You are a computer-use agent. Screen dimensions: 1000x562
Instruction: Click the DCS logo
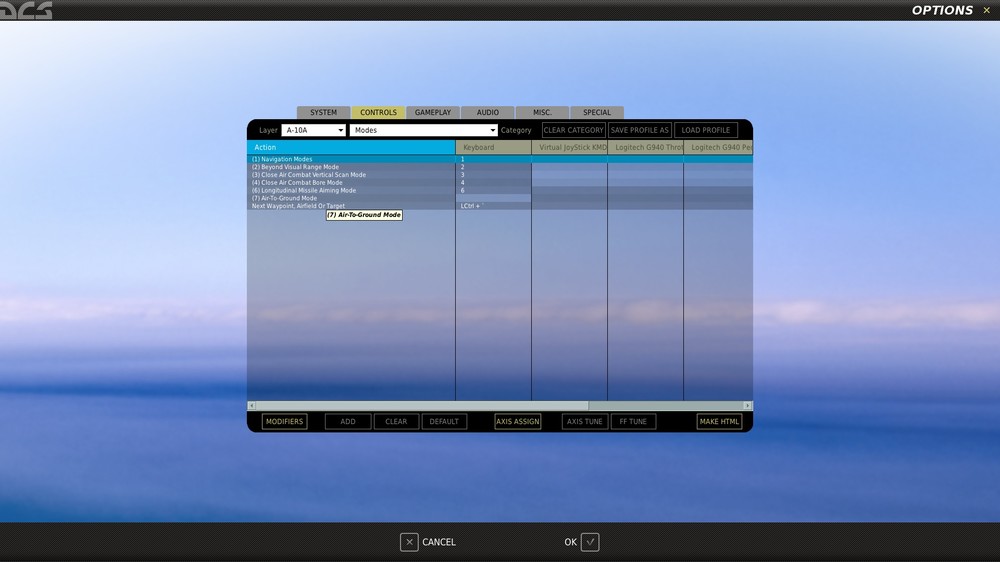26,10
